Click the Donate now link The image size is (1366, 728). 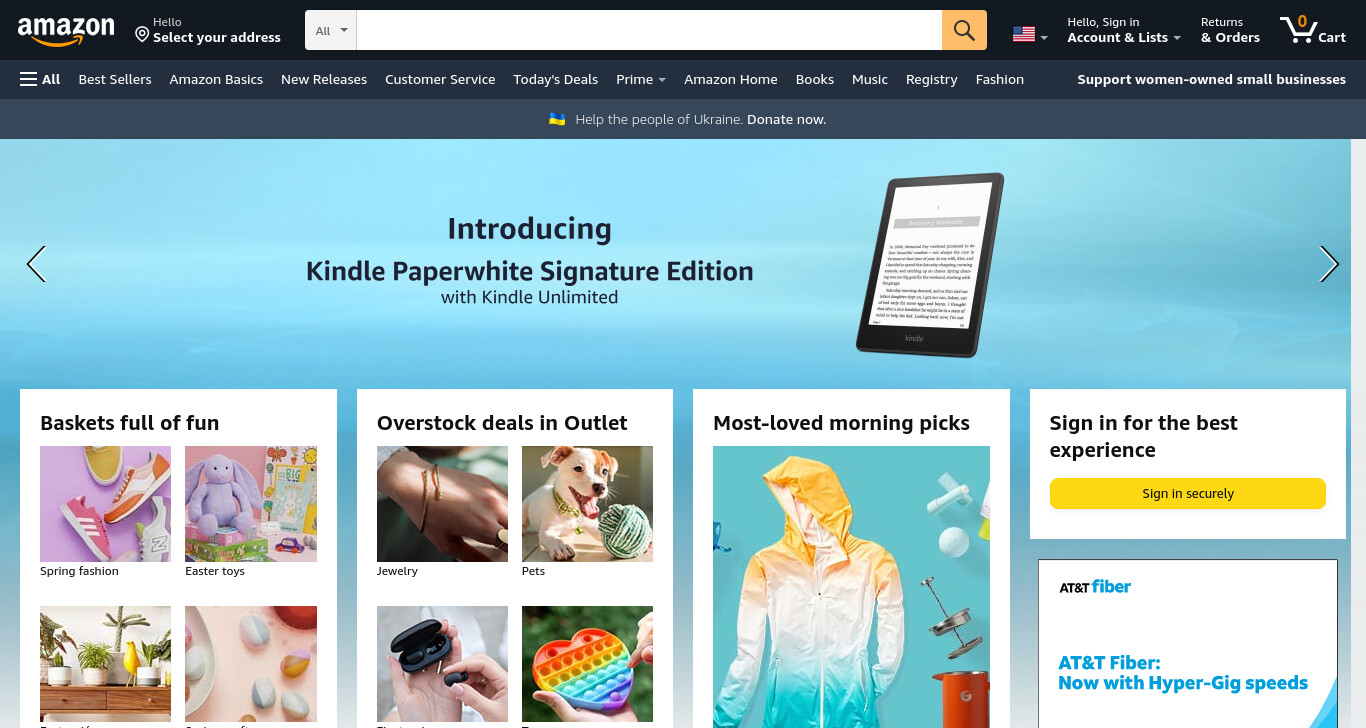(x=786, y=119)
